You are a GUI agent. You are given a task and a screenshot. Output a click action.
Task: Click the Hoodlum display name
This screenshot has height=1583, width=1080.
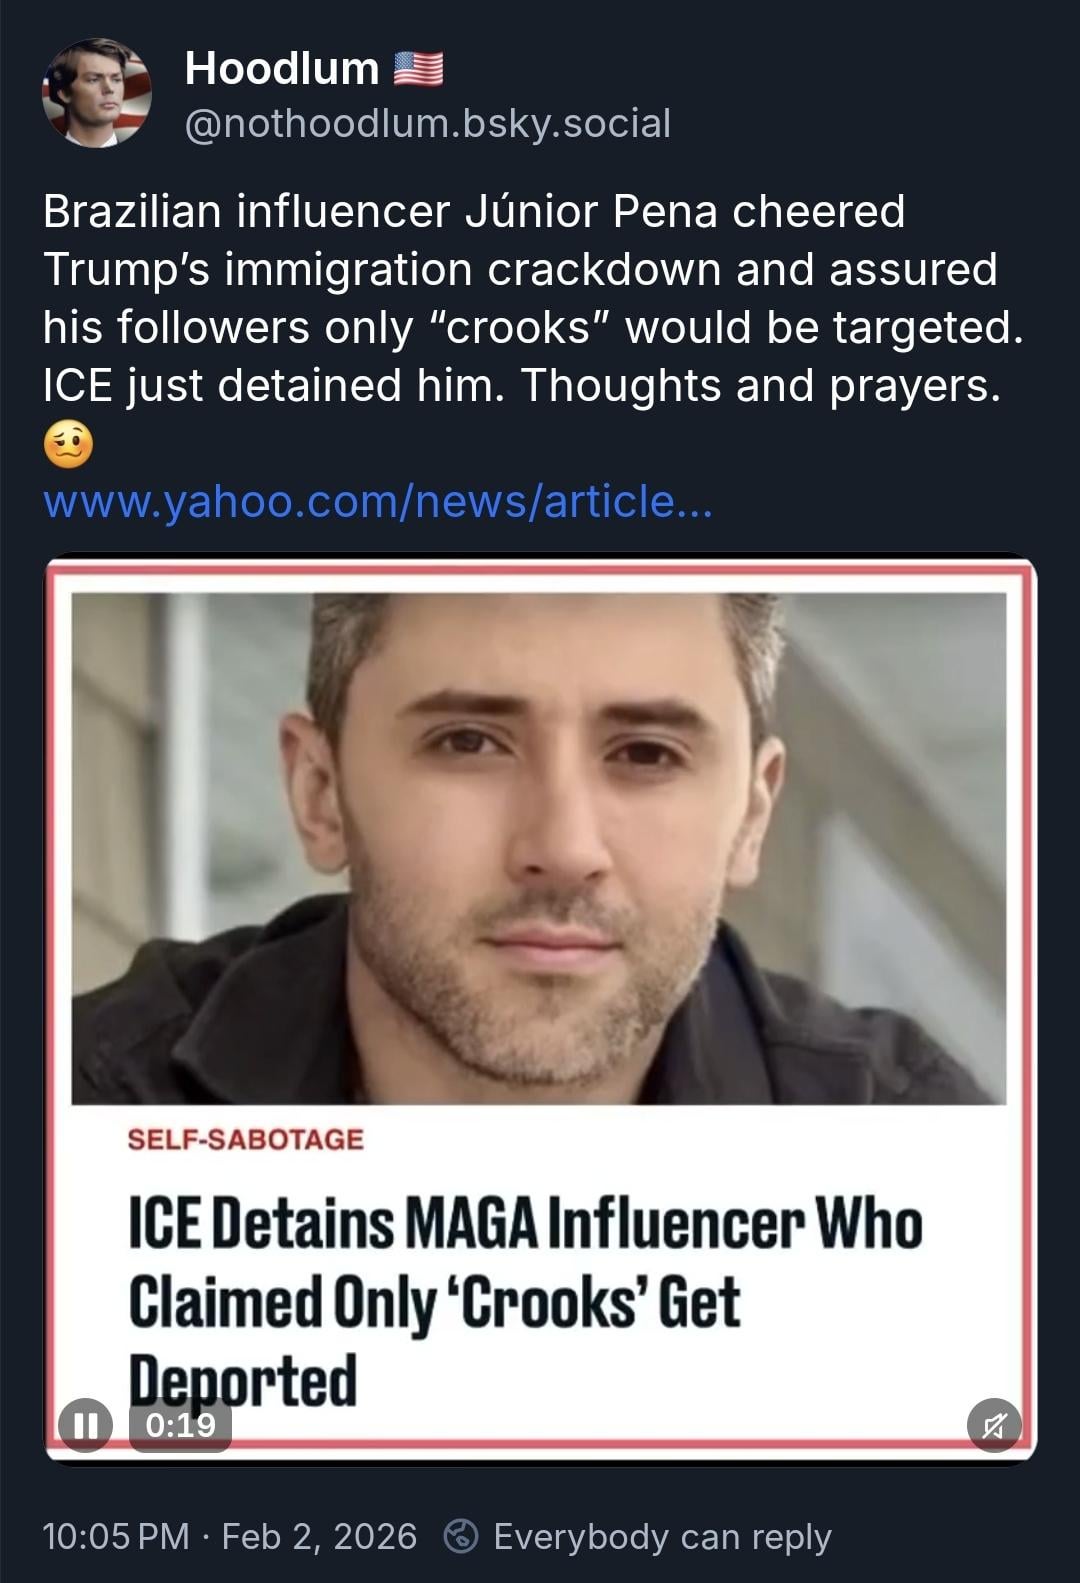[282, 68]
